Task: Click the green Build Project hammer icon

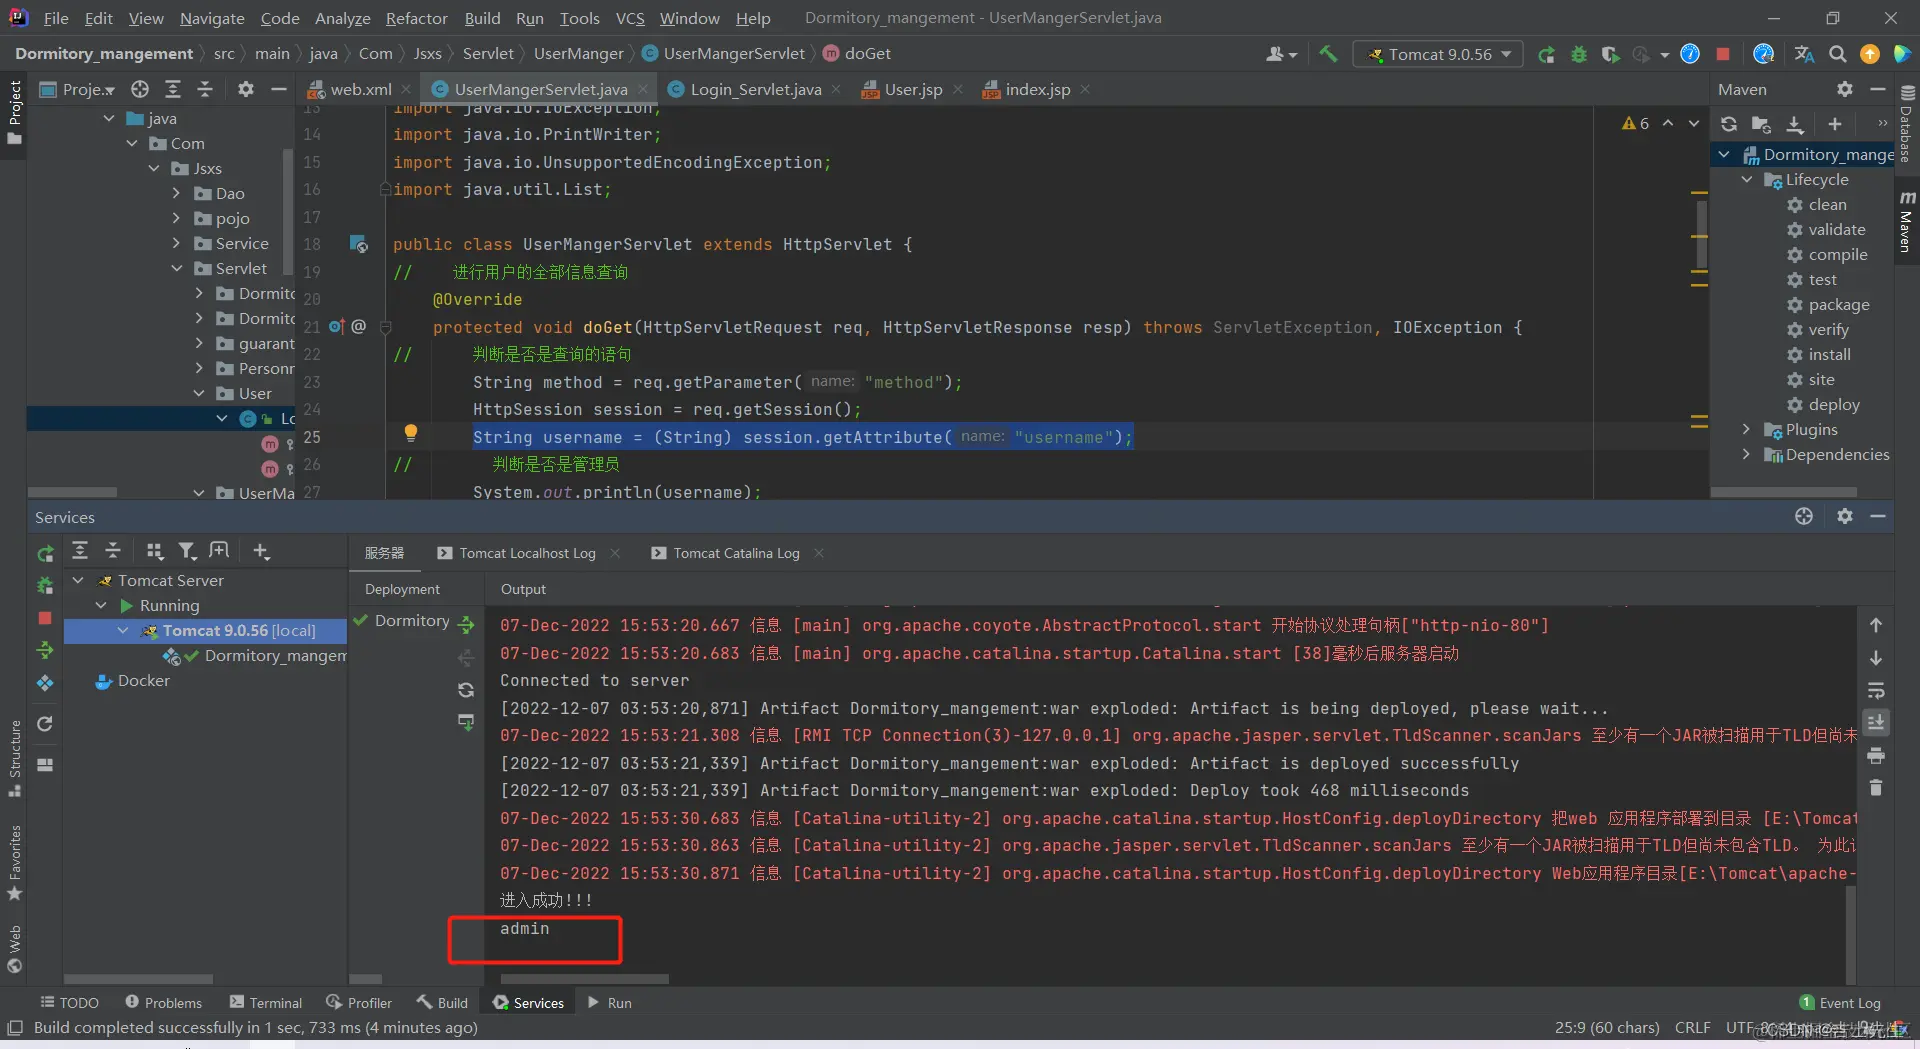Action: pyautogui.click(x=1328, y=54)
